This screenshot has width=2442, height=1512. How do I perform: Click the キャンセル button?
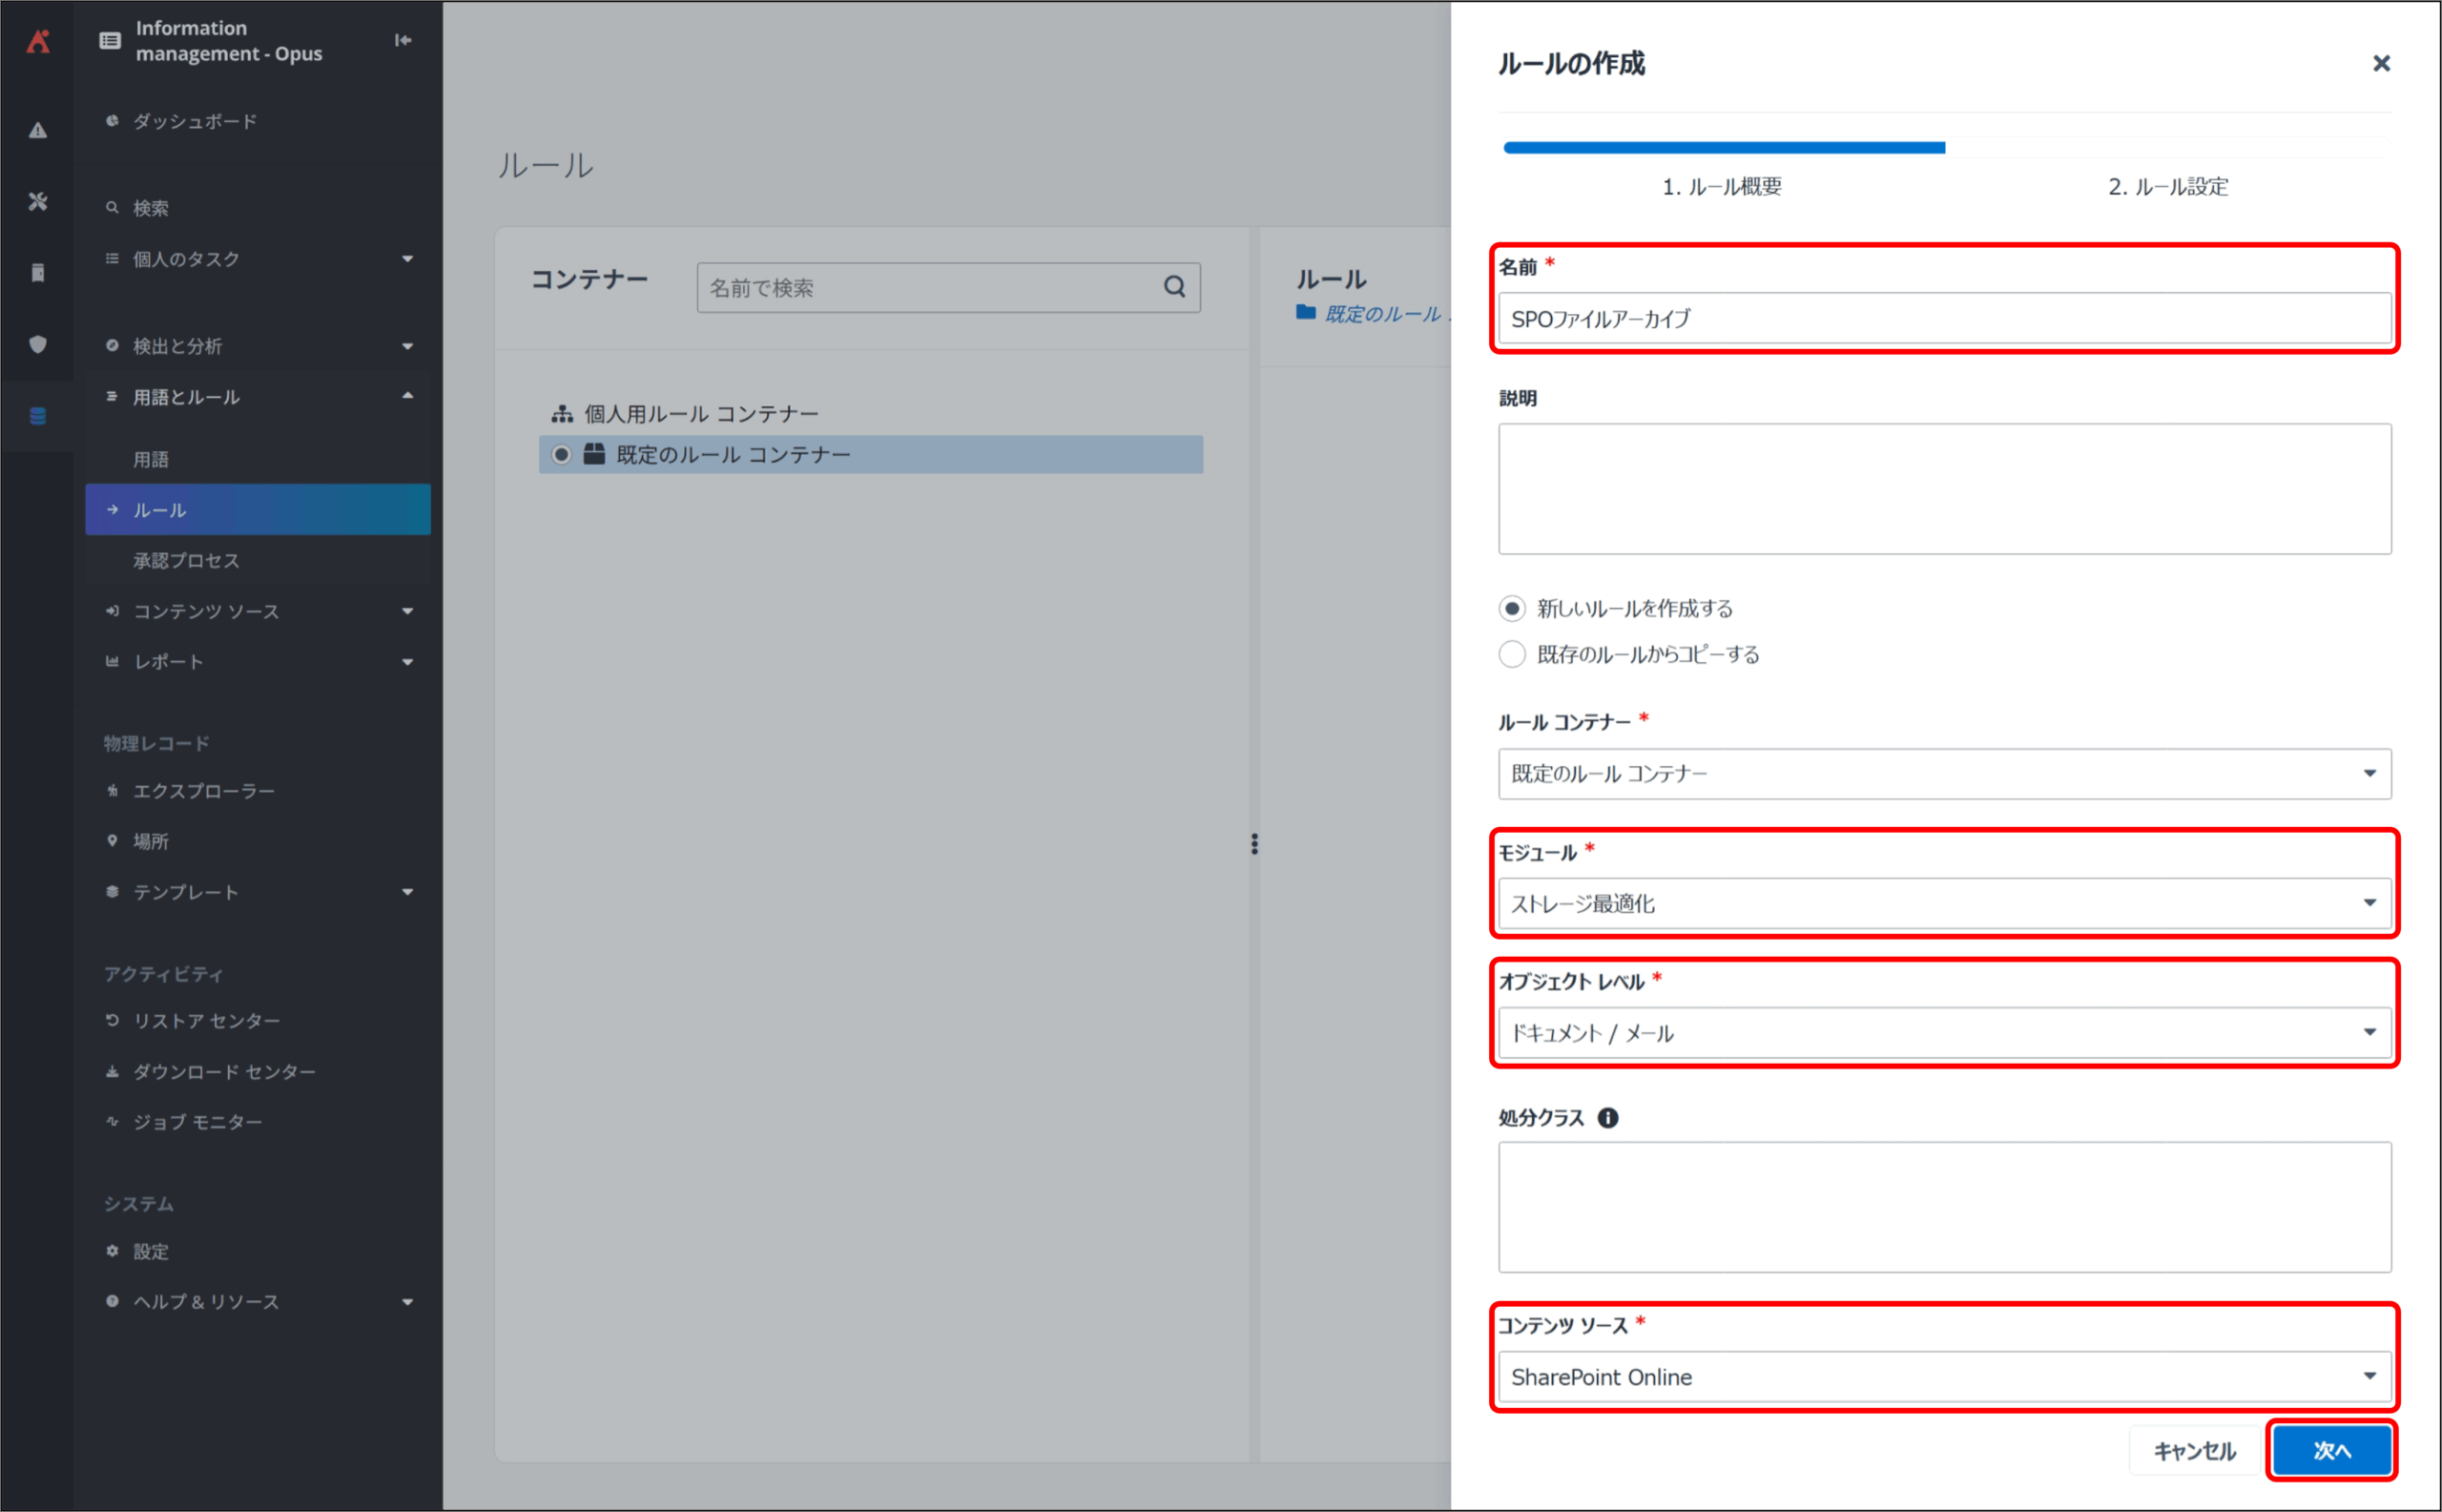(2194, 1450)
